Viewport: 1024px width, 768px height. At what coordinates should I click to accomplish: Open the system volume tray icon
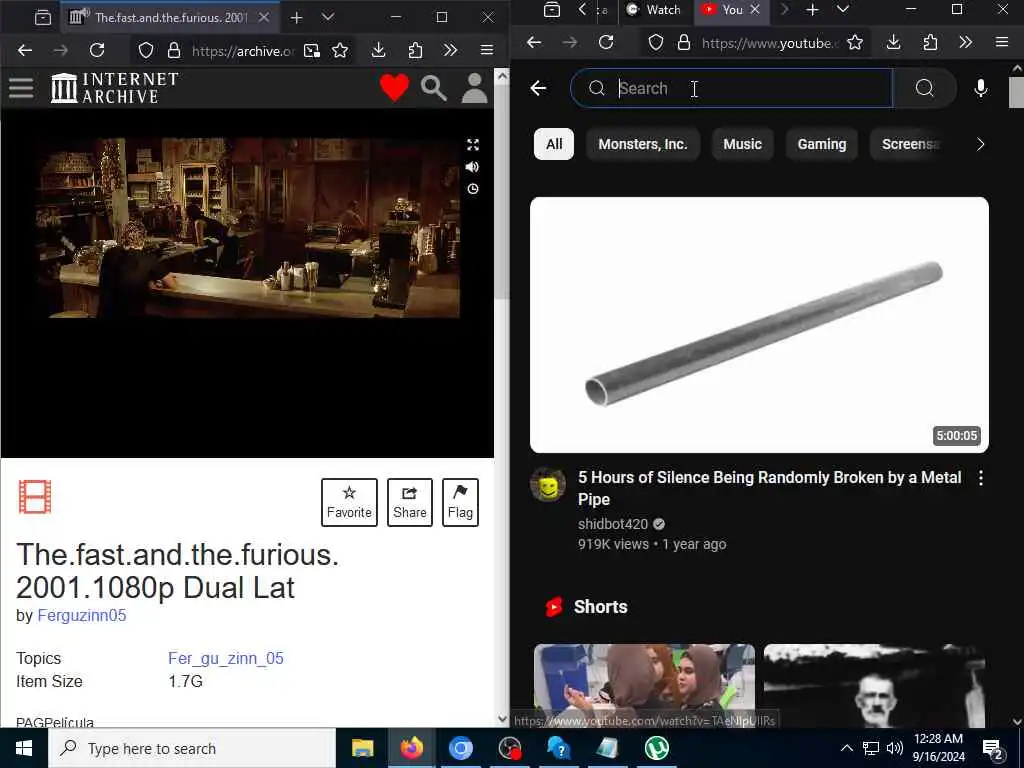895,748
